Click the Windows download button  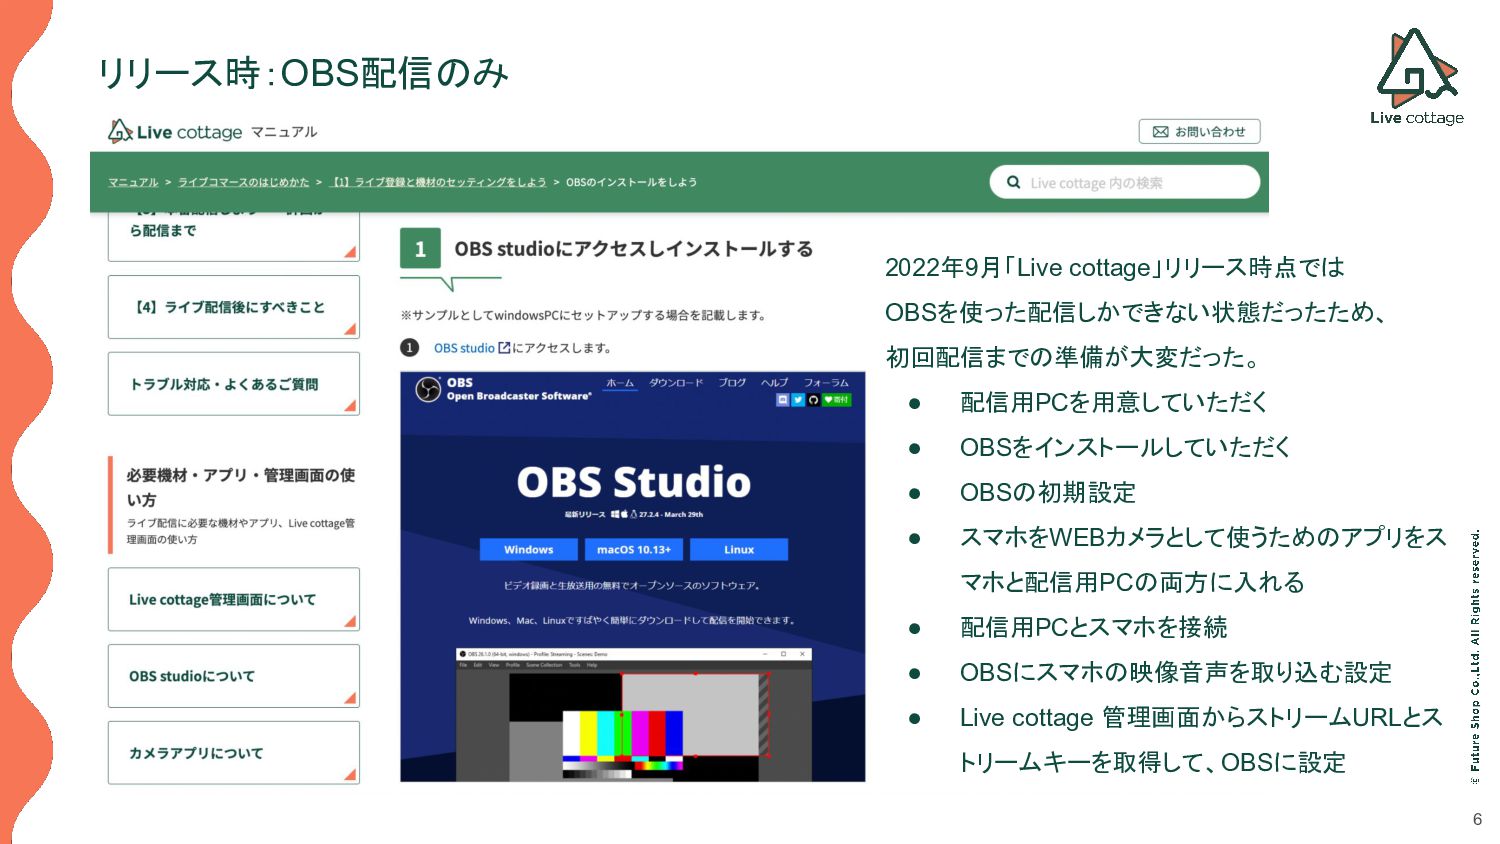point(529,550)
